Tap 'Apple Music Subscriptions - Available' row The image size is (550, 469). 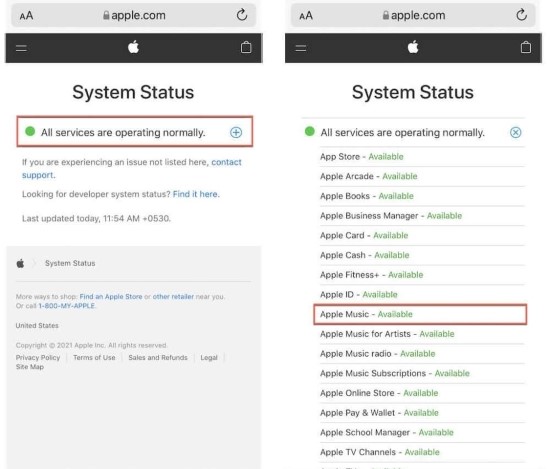tap(422, 373)
